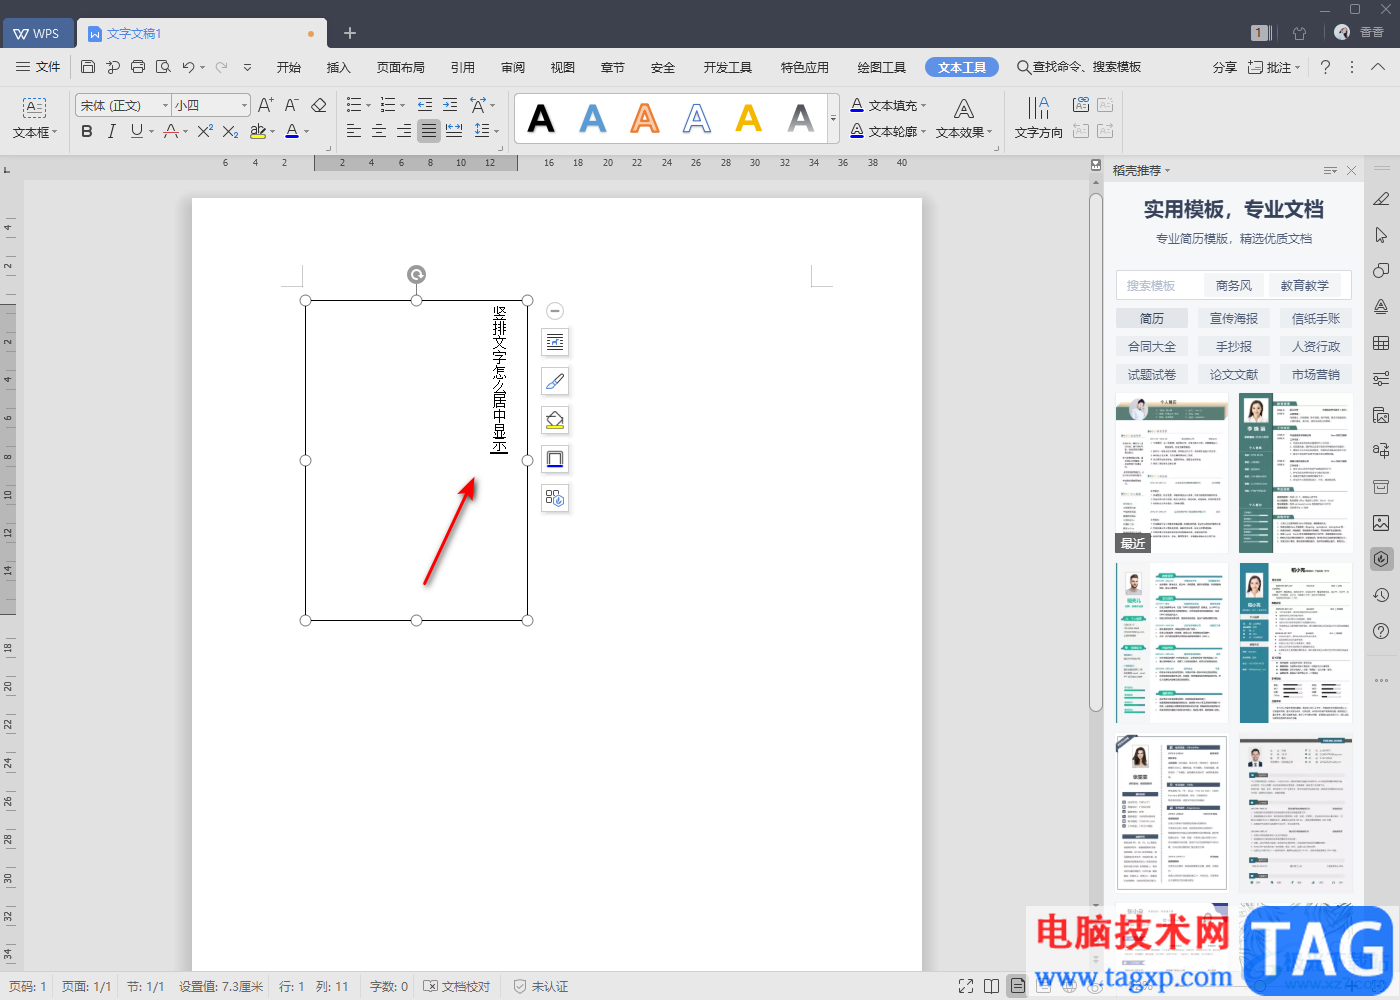The height and width of the screenshot is (1000, 1400).
Task: Create text box link icon
Action: 1081,105
